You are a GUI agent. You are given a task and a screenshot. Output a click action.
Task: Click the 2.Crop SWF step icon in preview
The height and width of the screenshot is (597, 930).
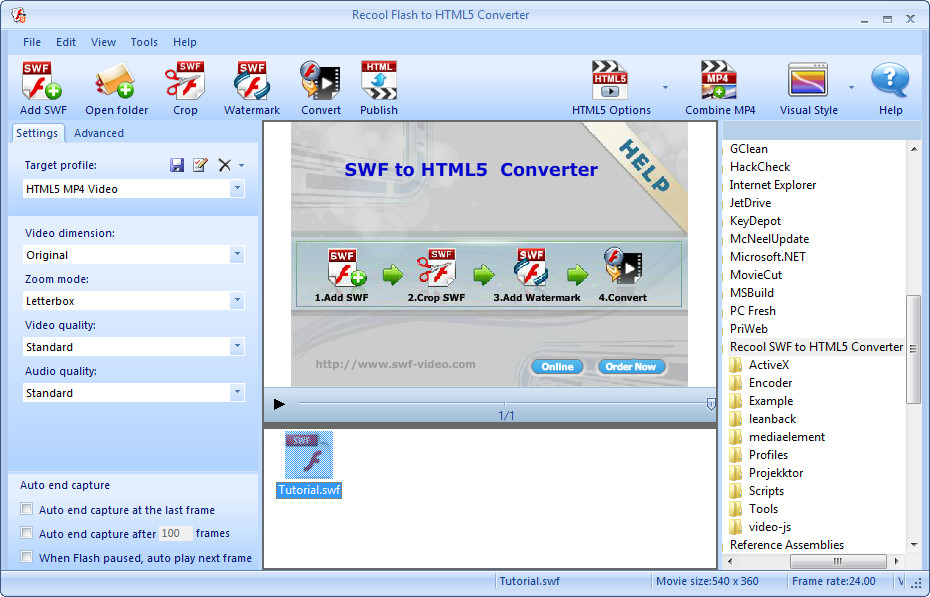tap(437, 268)
